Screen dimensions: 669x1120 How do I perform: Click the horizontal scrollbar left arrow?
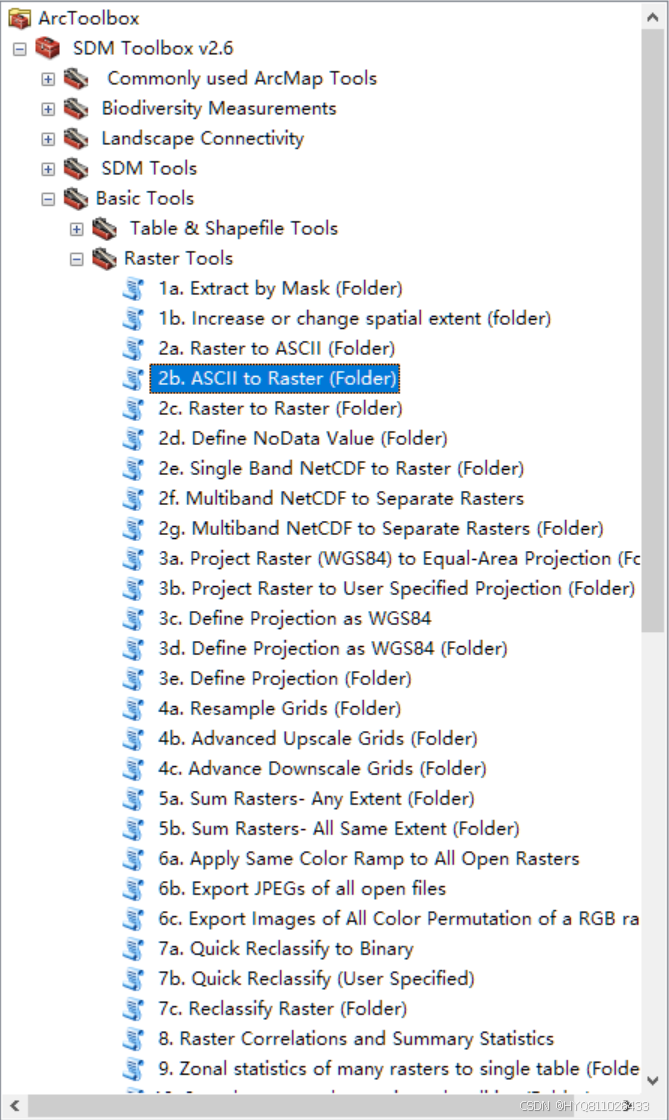[x=14, y=1106]
